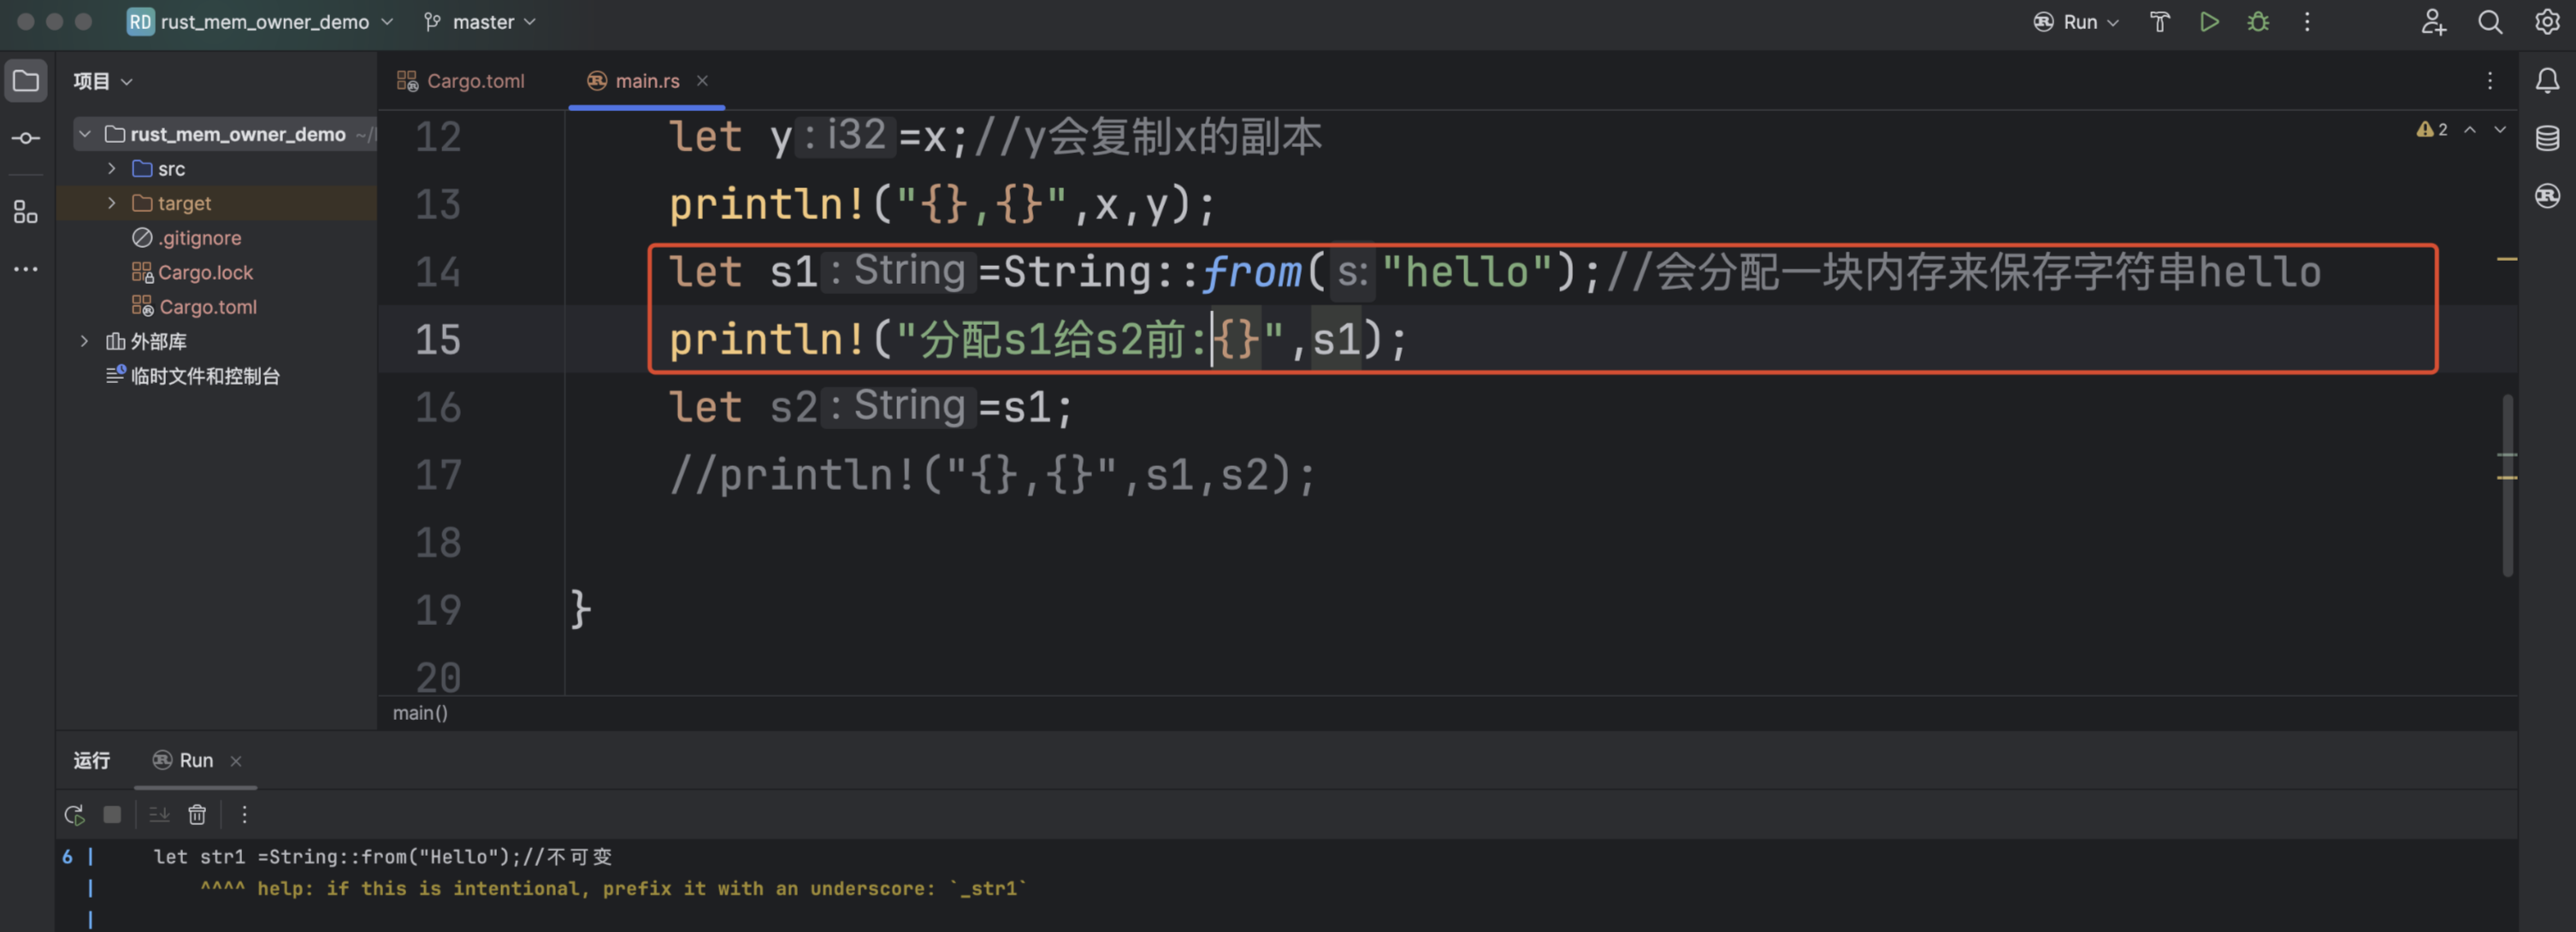Click the trash Clear All icon
The height and width of the screenshot is (932, 2576).
click(x=197, y=815)
